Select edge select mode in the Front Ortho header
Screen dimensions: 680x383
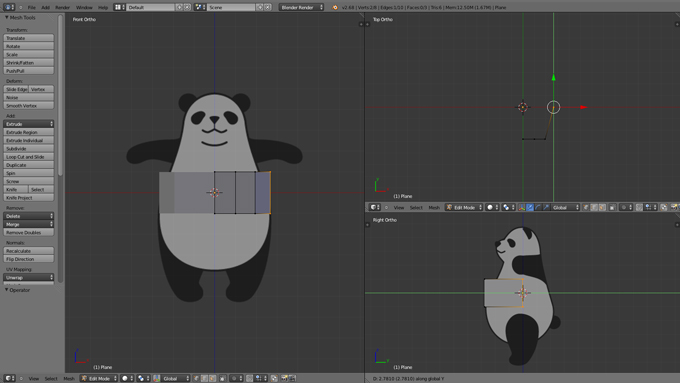coord(204,378)
